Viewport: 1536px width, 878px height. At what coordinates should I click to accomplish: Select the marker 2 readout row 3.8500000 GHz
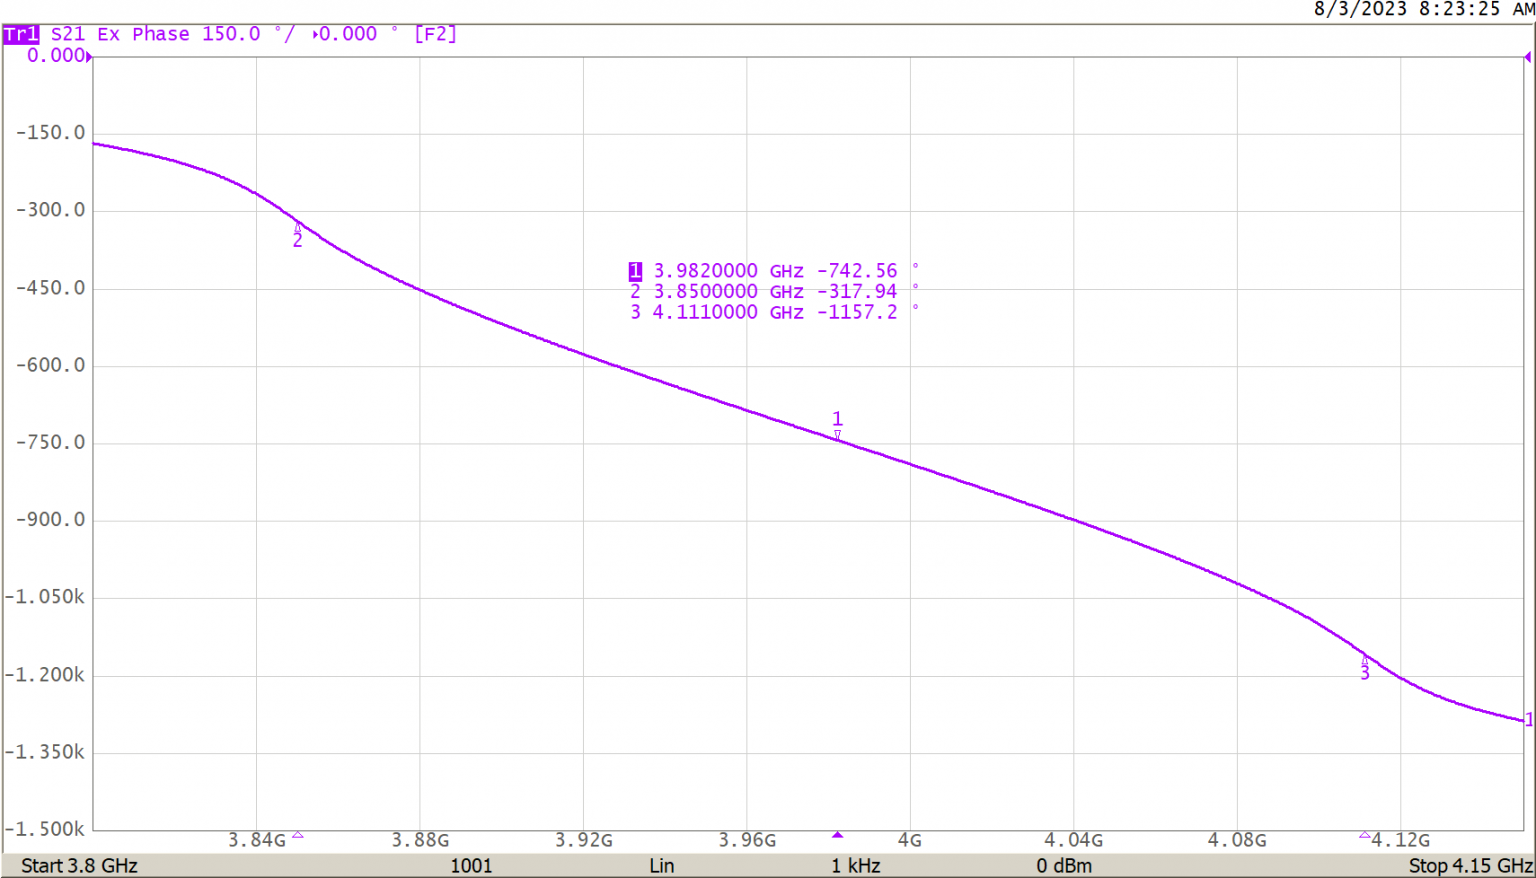point(765,292)
